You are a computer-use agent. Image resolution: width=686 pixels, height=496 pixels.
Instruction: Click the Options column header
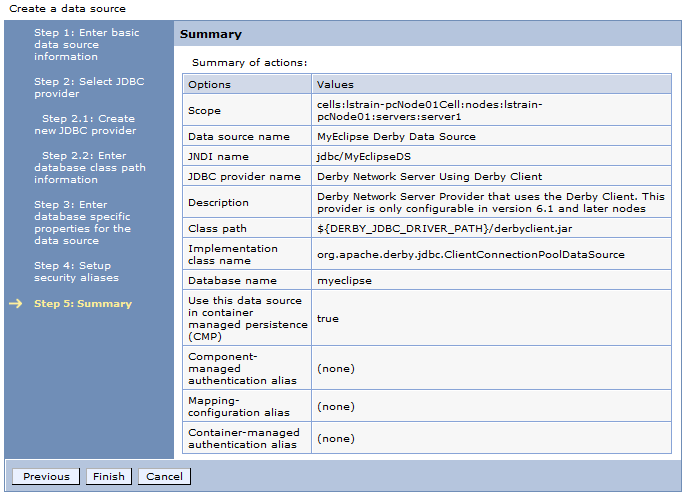point(210,85)
